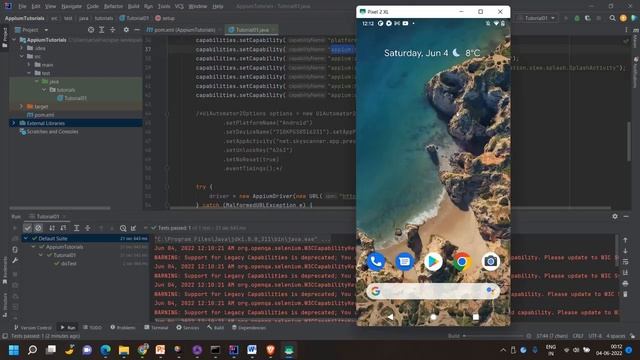Viewport: 640px width, 360px height.
Task: Collapse the src folder
Action: 21,56
